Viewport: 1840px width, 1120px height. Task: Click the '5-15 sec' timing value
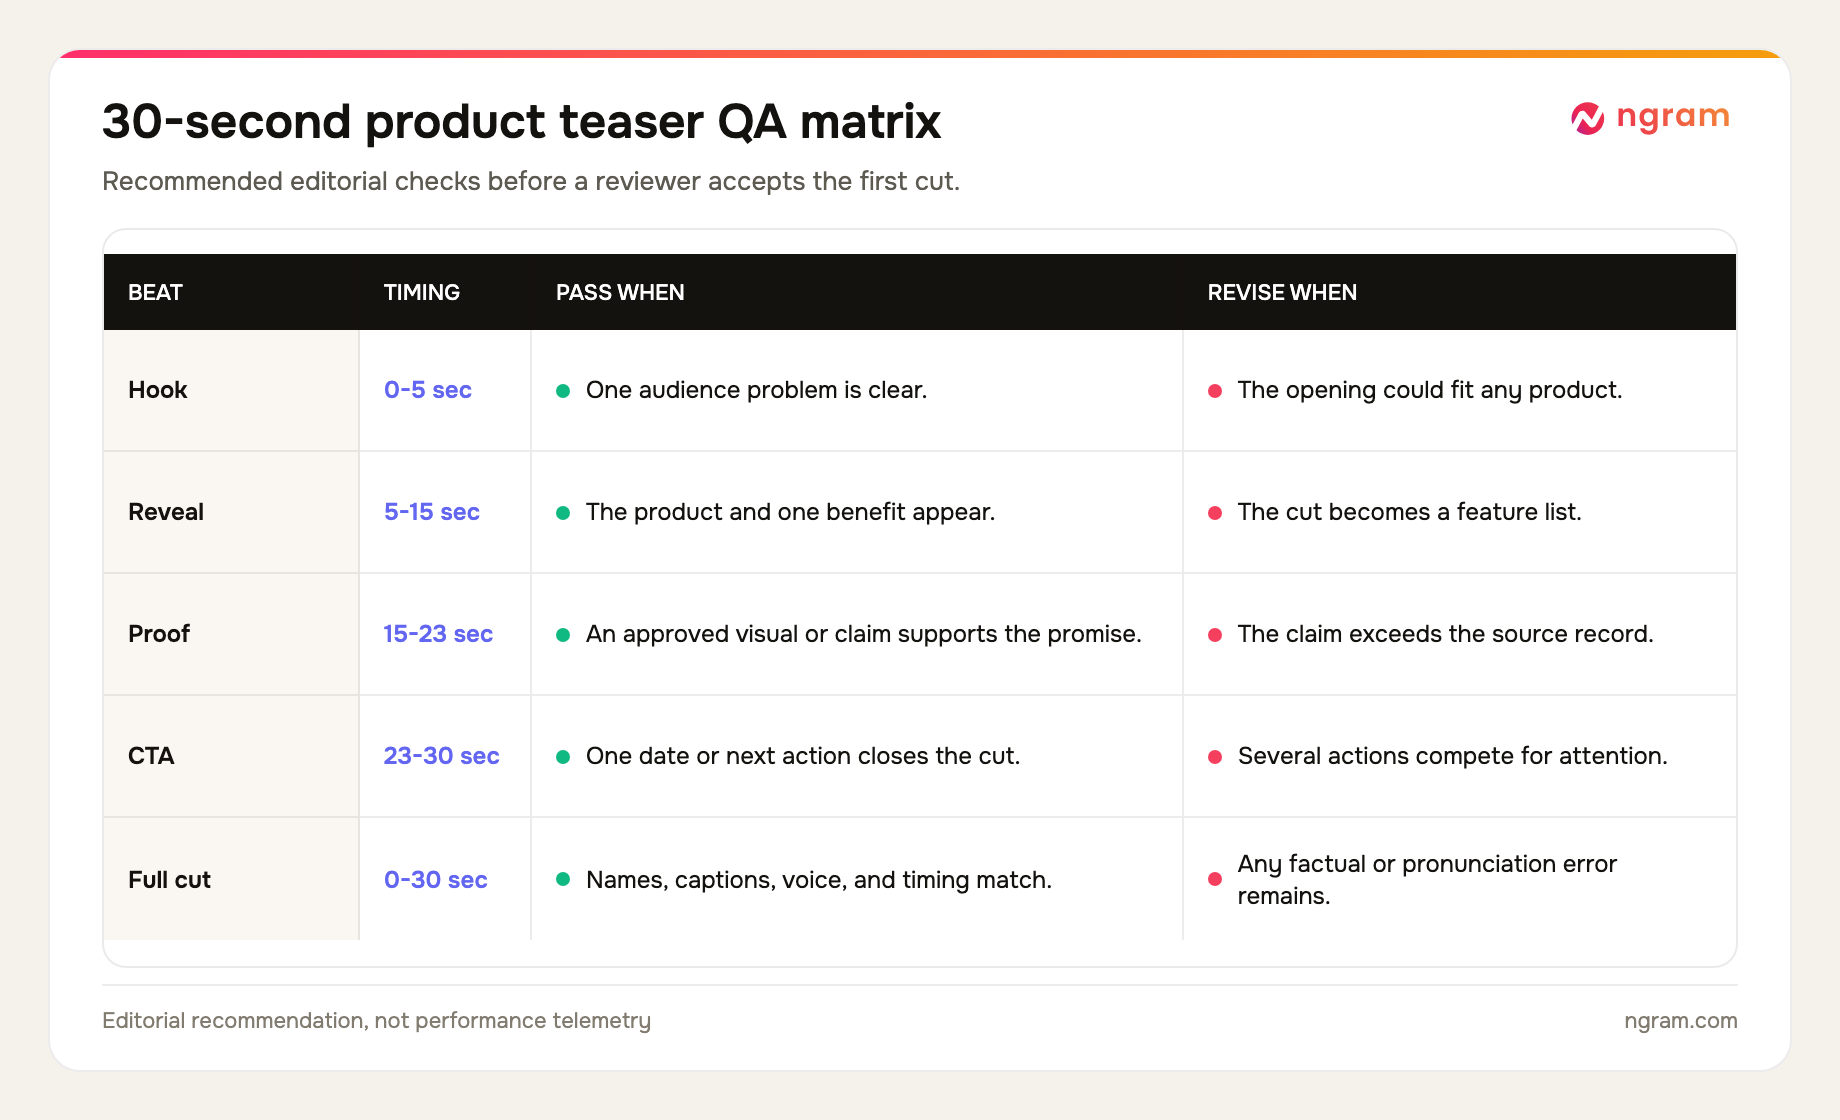[432, 512]
